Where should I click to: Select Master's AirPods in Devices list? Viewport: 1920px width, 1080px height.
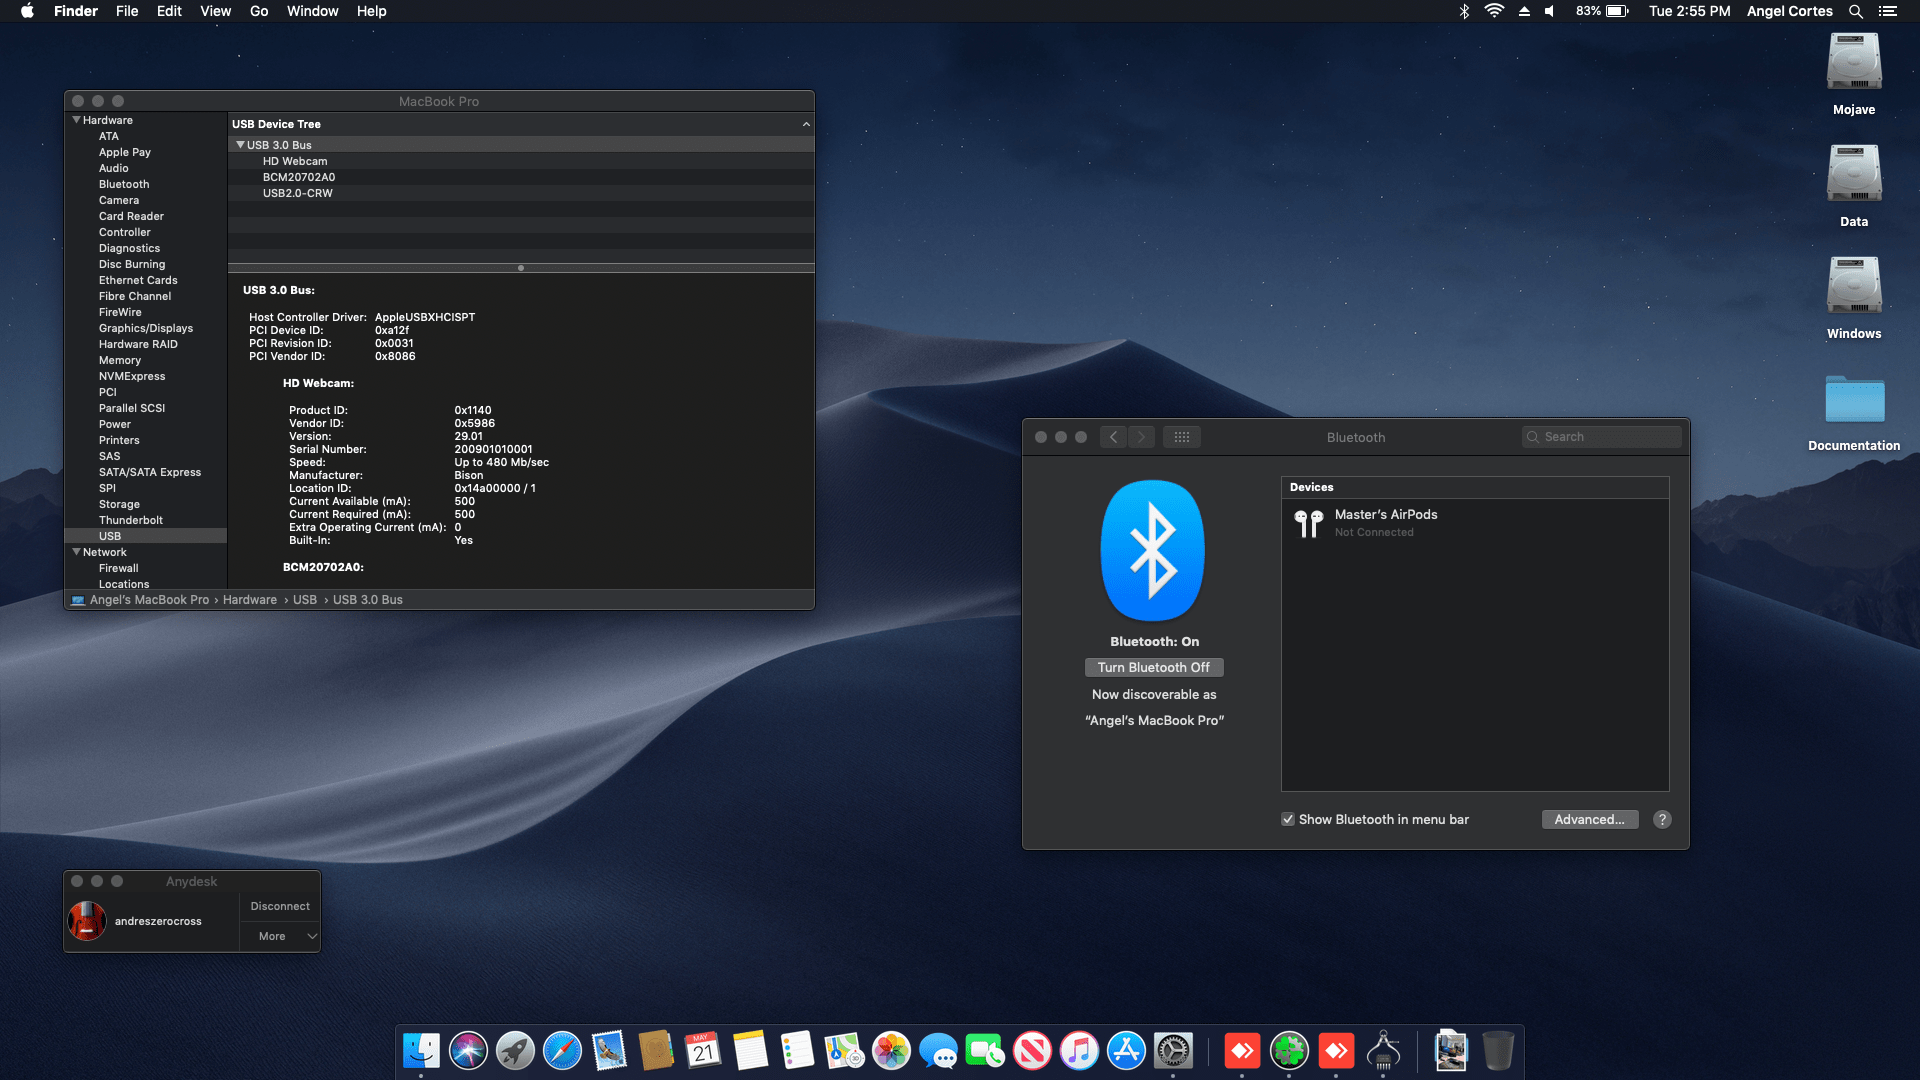[x=1386, y=522]
